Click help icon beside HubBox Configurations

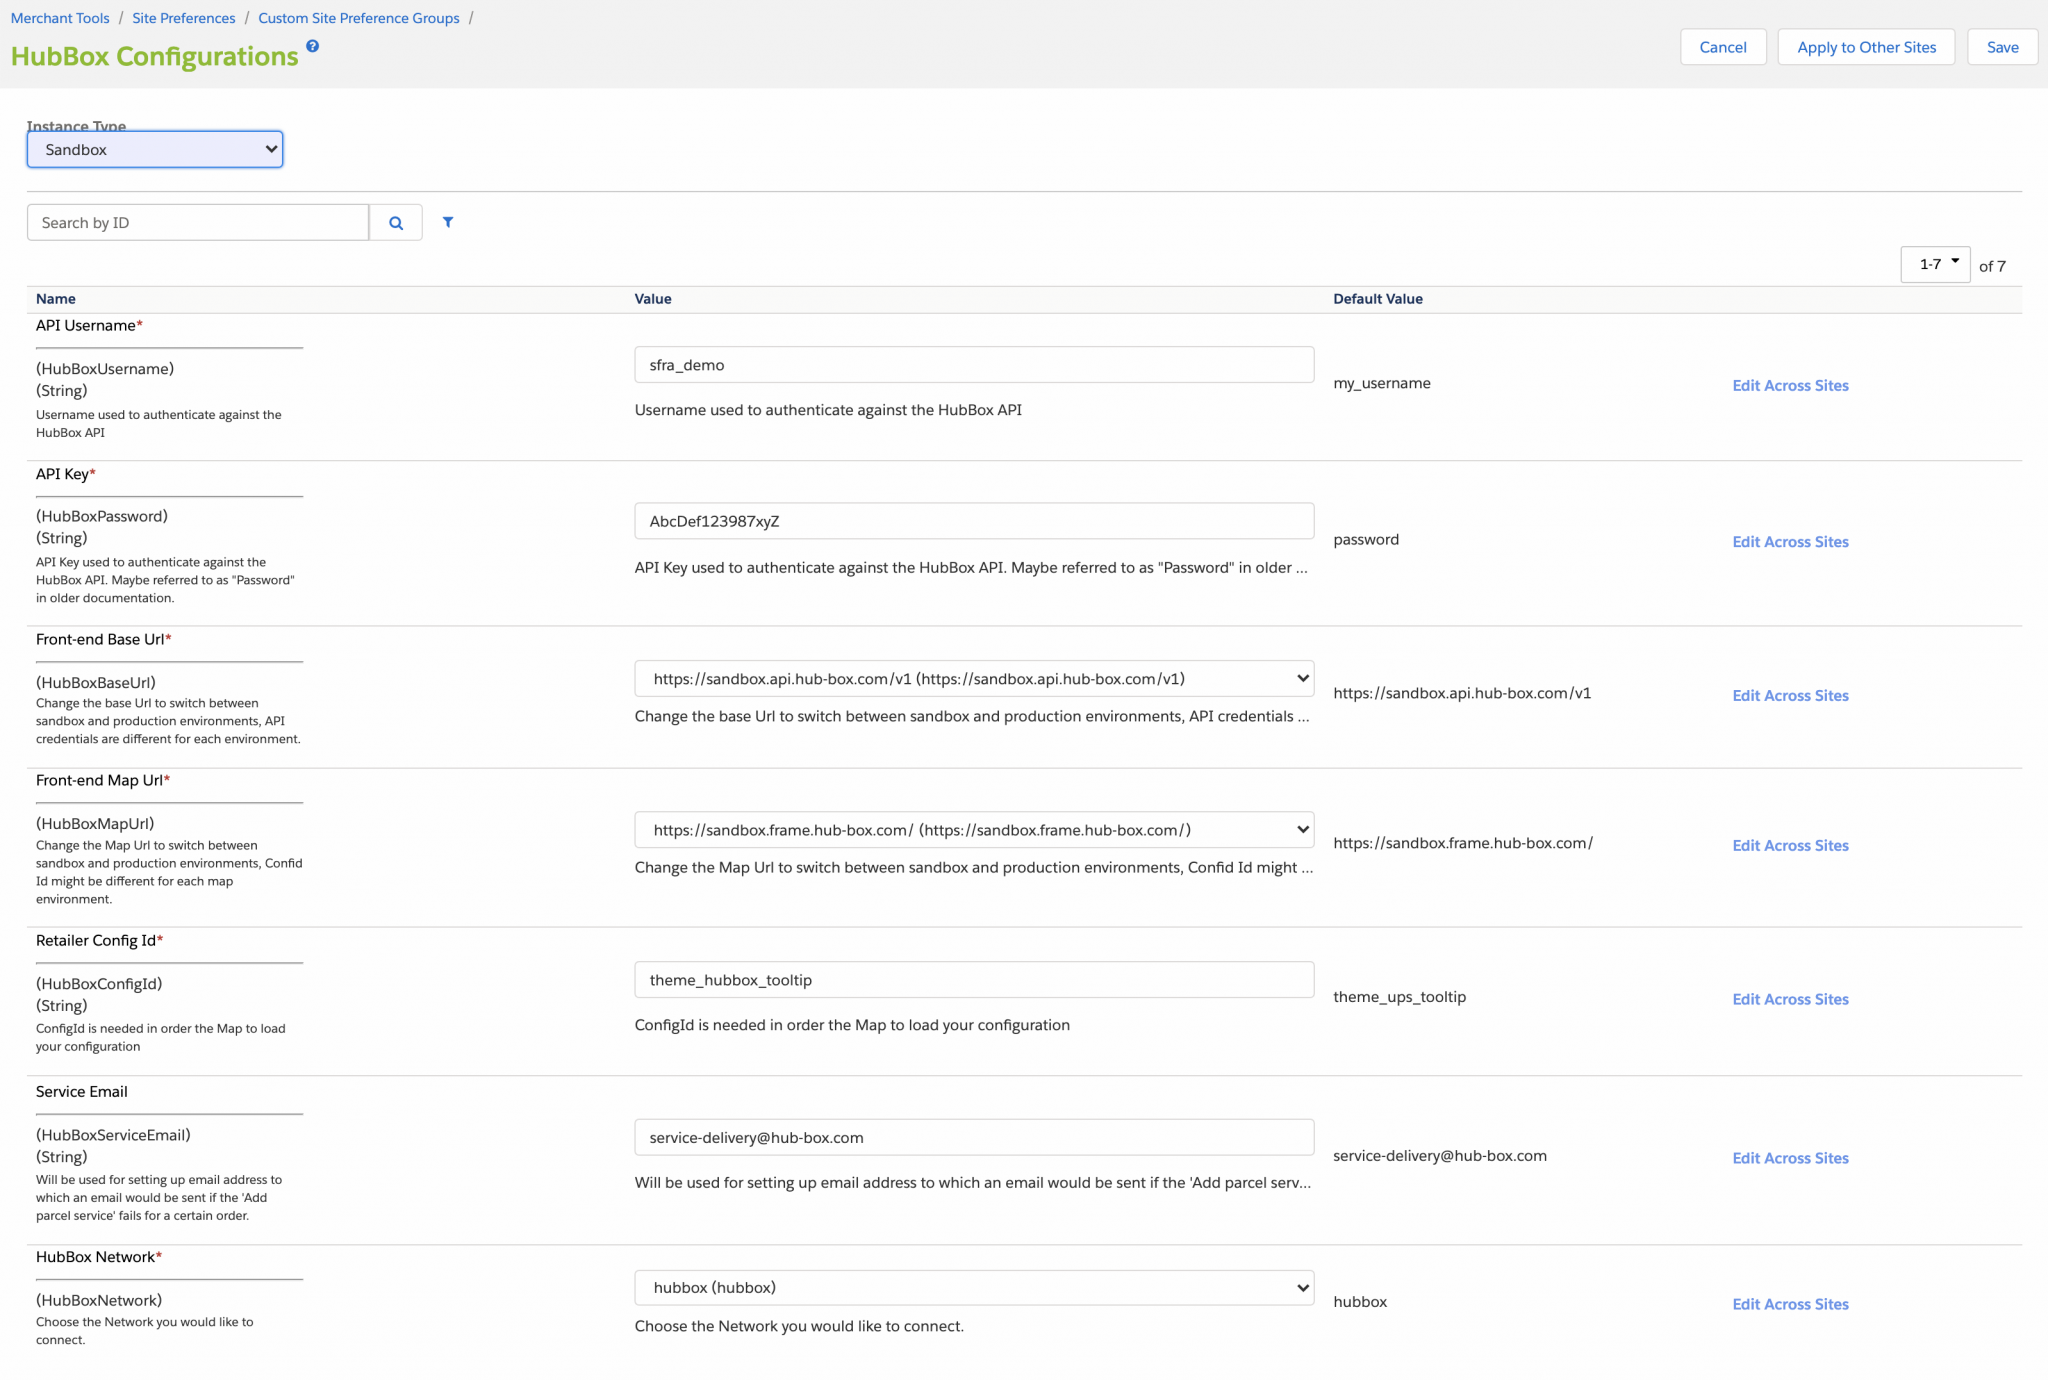(312, 46)
